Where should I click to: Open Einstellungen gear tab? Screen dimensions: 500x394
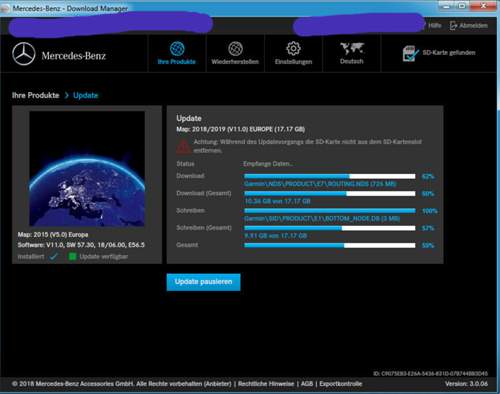point(293,53)
